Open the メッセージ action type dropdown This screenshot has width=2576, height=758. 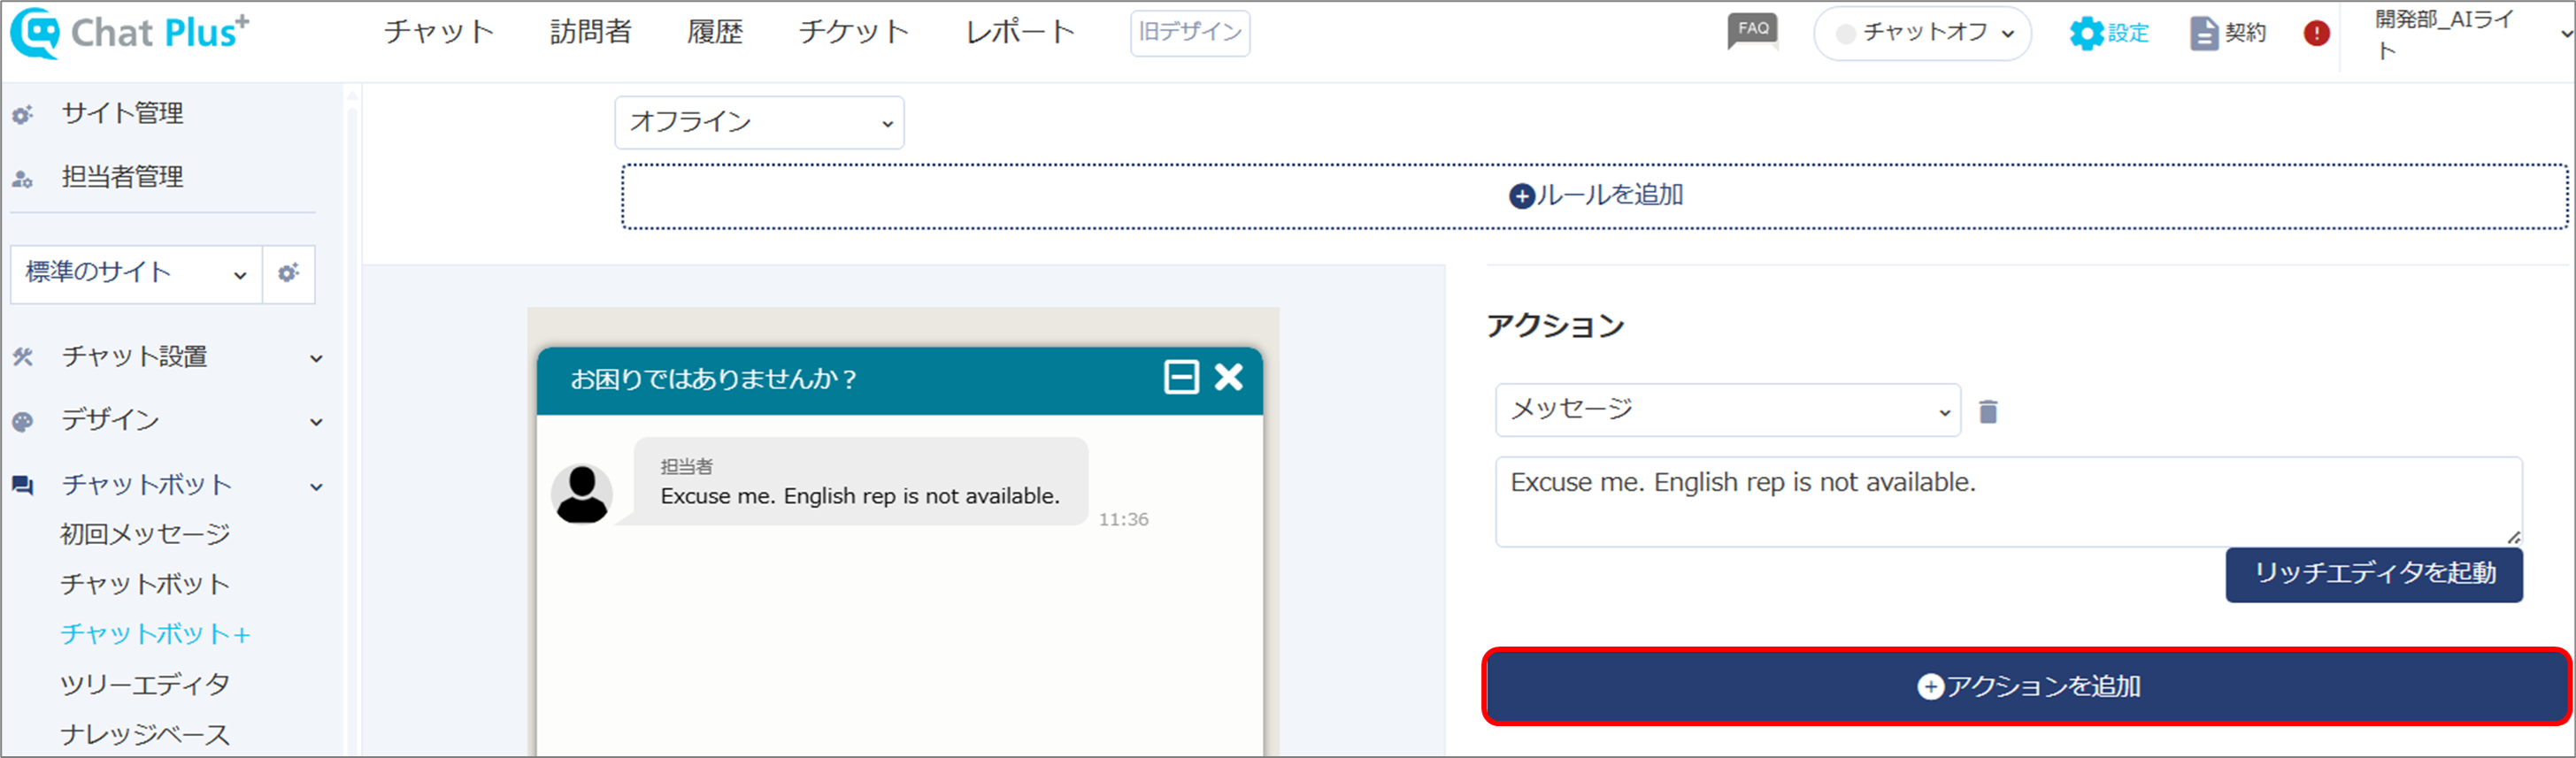pos(1727,410)
